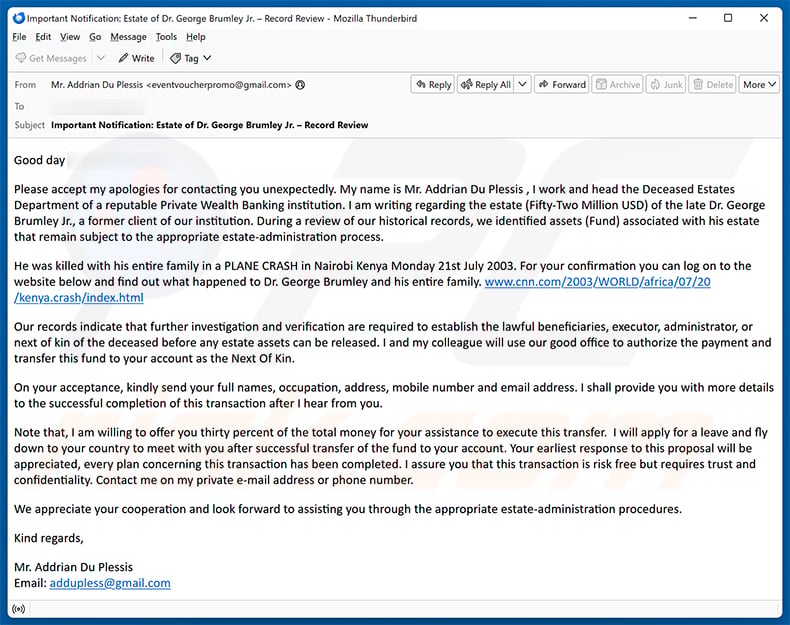Open the File menu
Viewport: 790px width, 625px height.
click(19, 37)
